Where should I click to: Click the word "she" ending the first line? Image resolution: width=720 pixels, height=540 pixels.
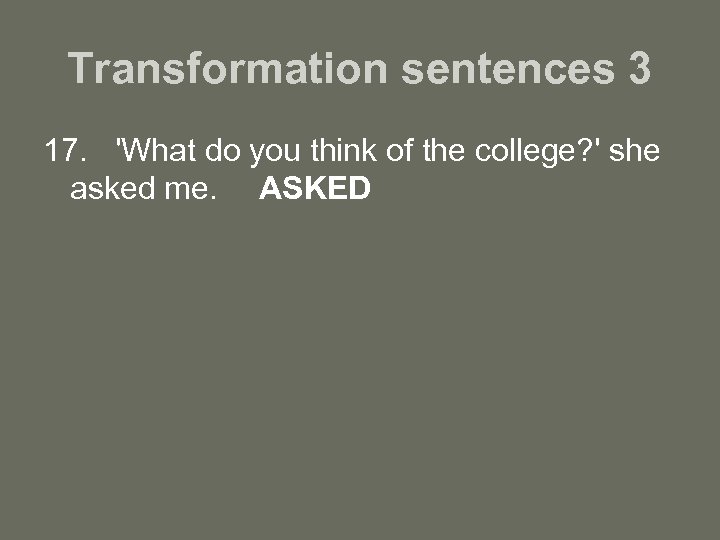click(635, 153)
